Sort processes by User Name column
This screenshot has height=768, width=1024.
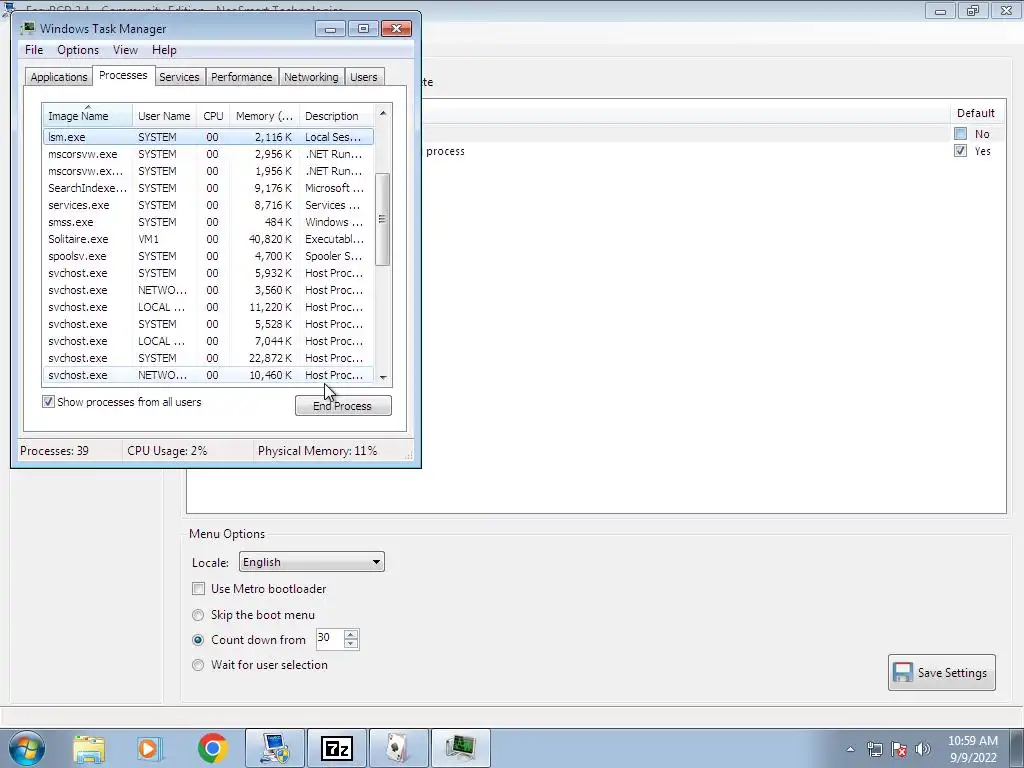click(x=164, y=116)
